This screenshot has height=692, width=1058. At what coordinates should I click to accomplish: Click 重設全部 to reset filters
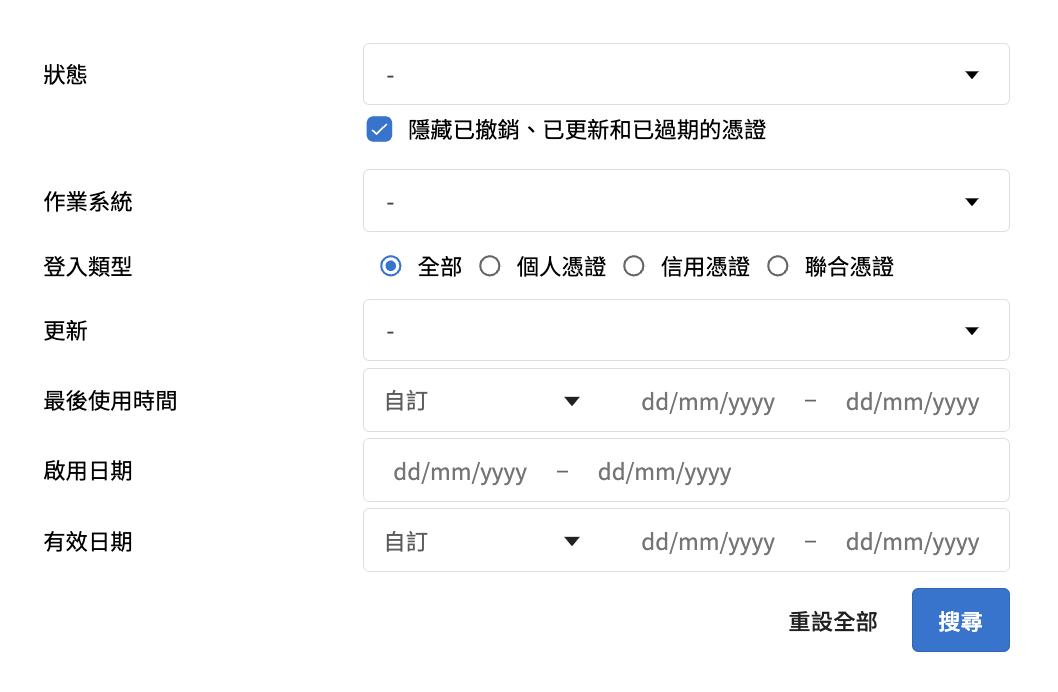[x=833, y=622]
